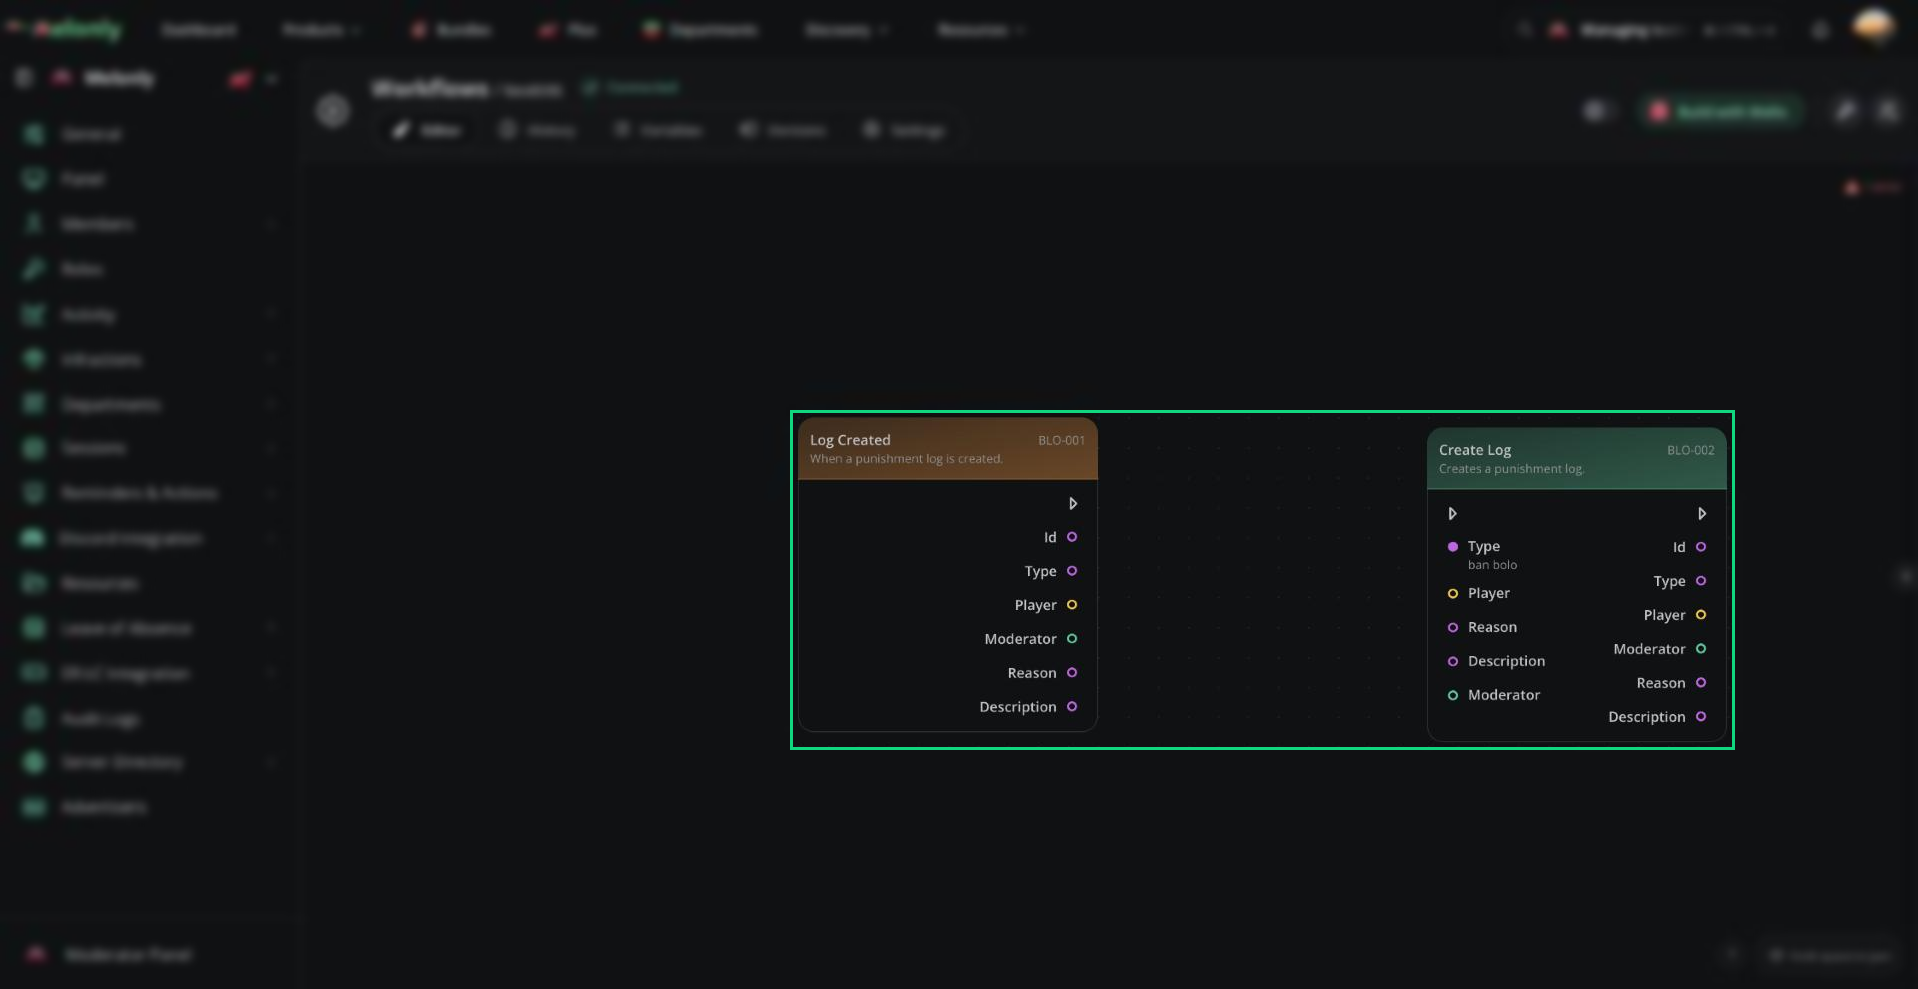Click 'Creates a punishment log.' description

point(1511,469)
